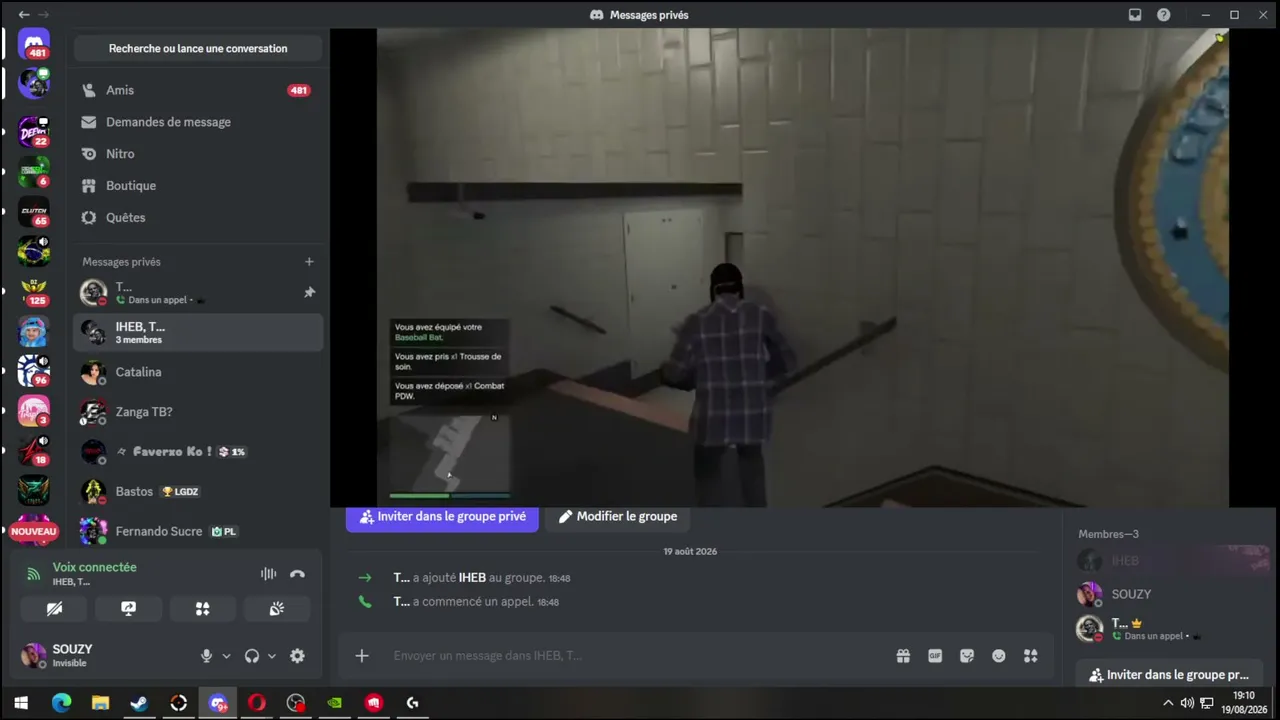This screenshot has height=720, width=1280.
Task: Open Opera browser from taskbar
Action: coord(257,703)
